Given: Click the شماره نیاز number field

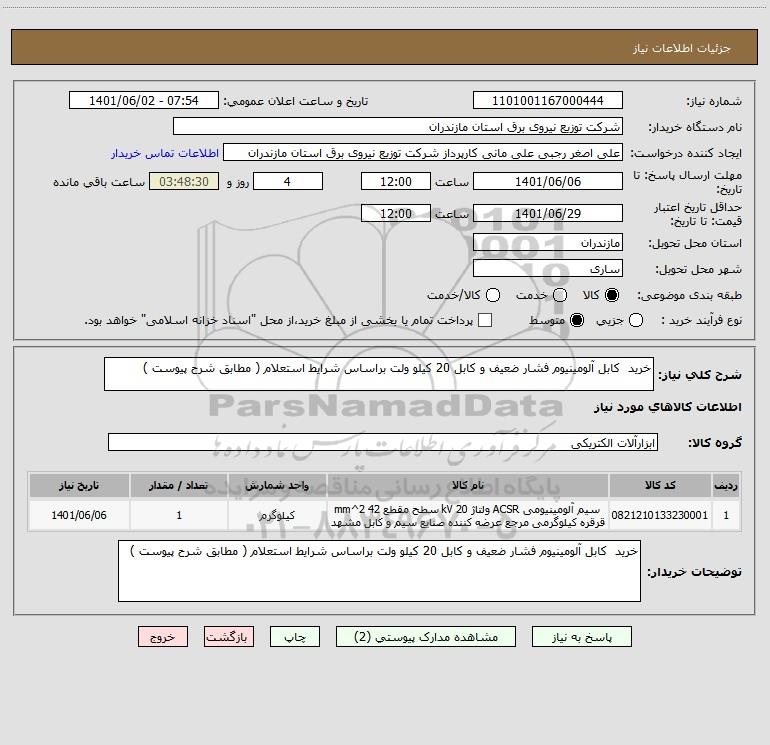Looking at the screenshot, I should [x=548, y=100].
